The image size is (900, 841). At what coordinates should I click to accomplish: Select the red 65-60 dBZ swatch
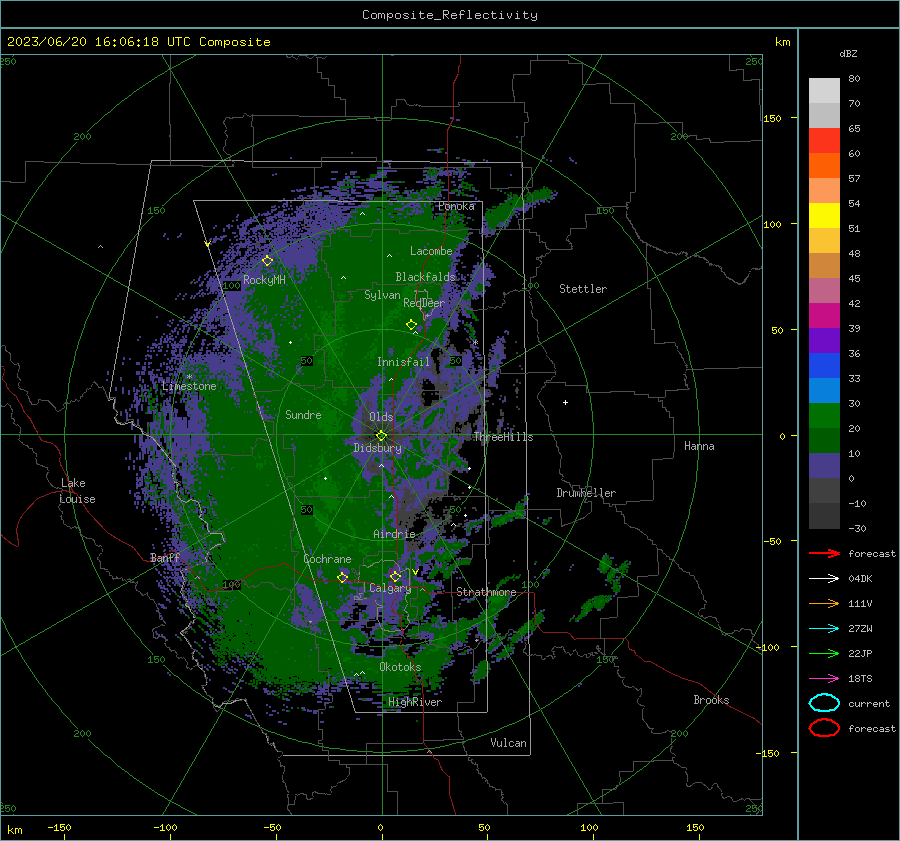click(x=824, y=140)
